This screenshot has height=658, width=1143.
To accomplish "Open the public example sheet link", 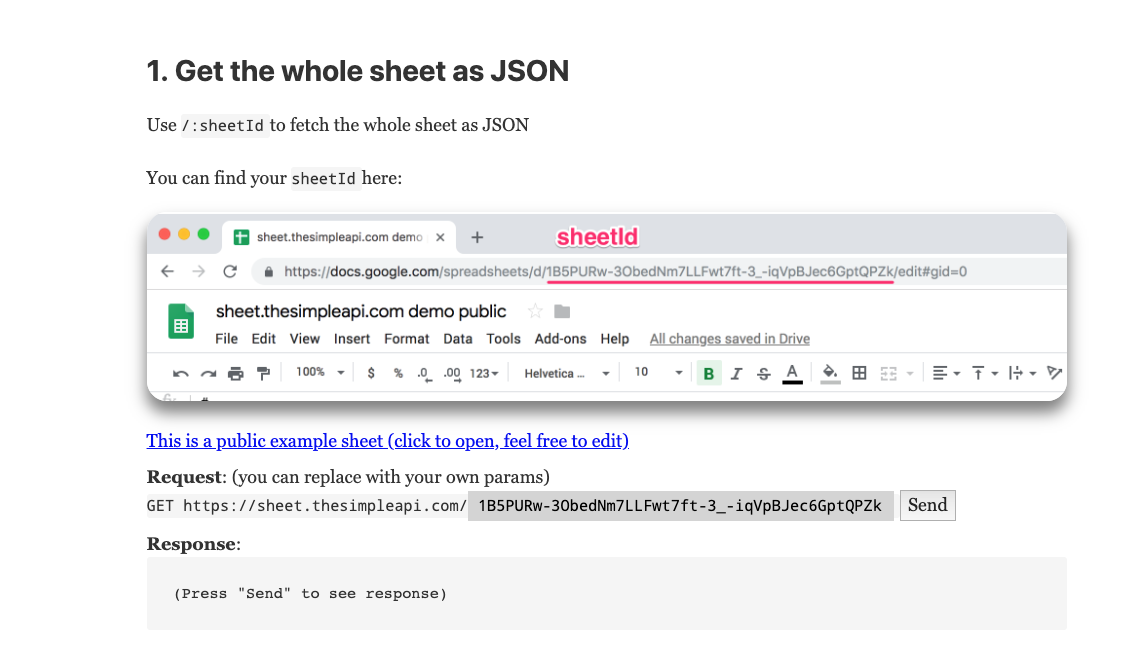I will point(388,441).
